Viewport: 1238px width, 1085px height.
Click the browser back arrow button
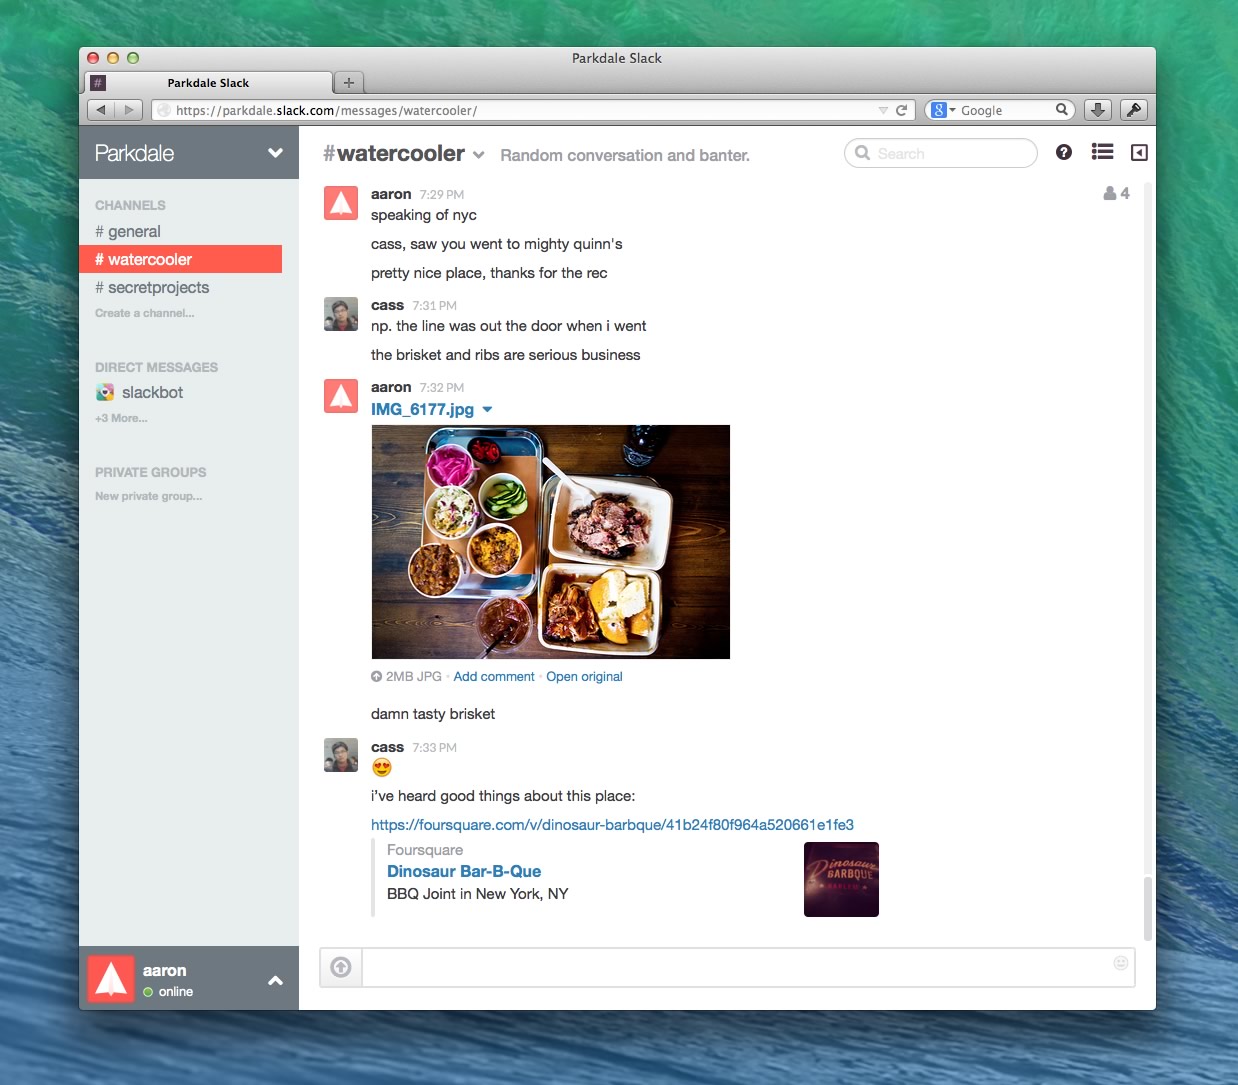(101, 110)
